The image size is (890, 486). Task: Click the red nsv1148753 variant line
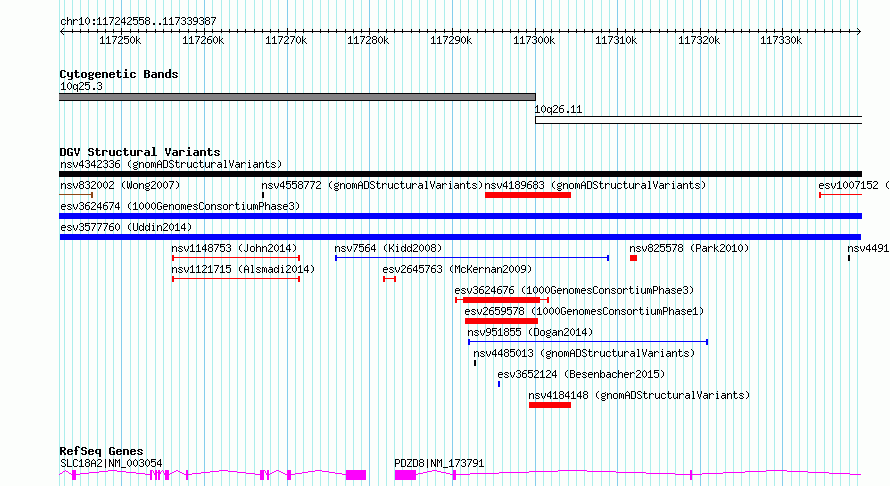(x=236, y=258)
